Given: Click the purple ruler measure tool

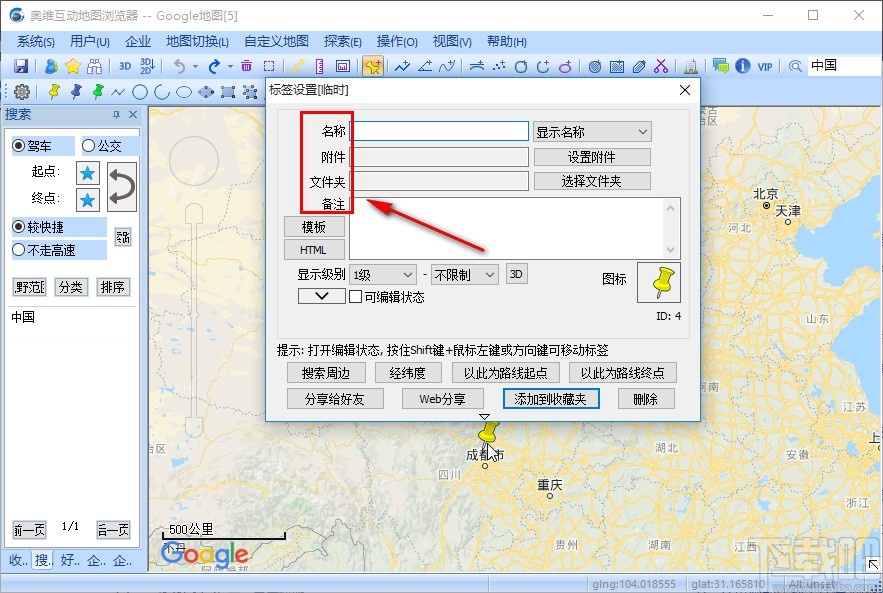Looking at the screenshot, I should coord(319,66).
